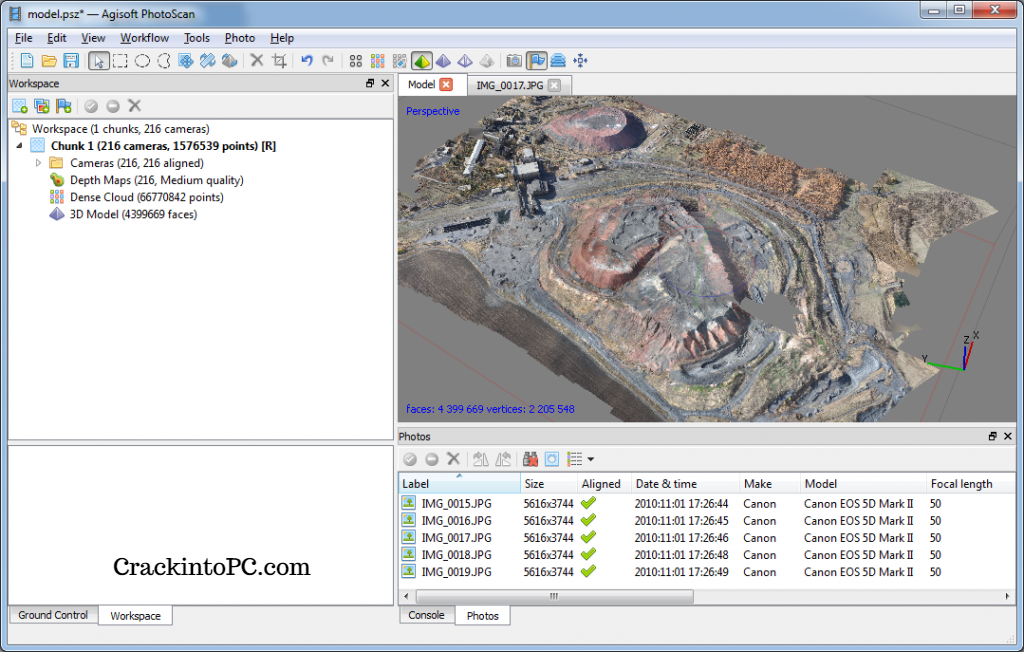Switch to Wireframe model view

(465, 61)
